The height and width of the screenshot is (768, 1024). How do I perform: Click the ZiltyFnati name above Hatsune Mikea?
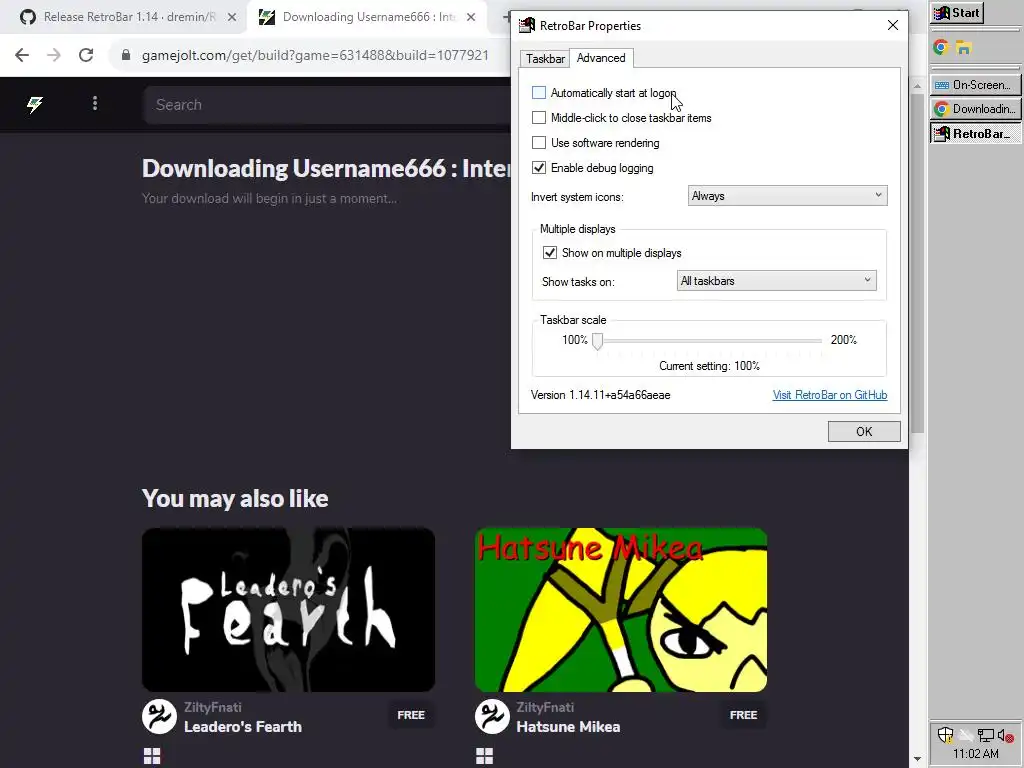point(545,707)
